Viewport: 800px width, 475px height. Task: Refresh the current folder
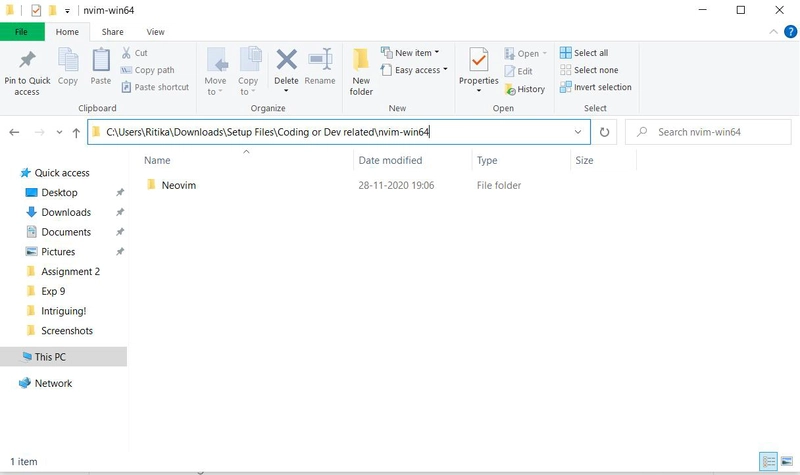coord(604,132)
